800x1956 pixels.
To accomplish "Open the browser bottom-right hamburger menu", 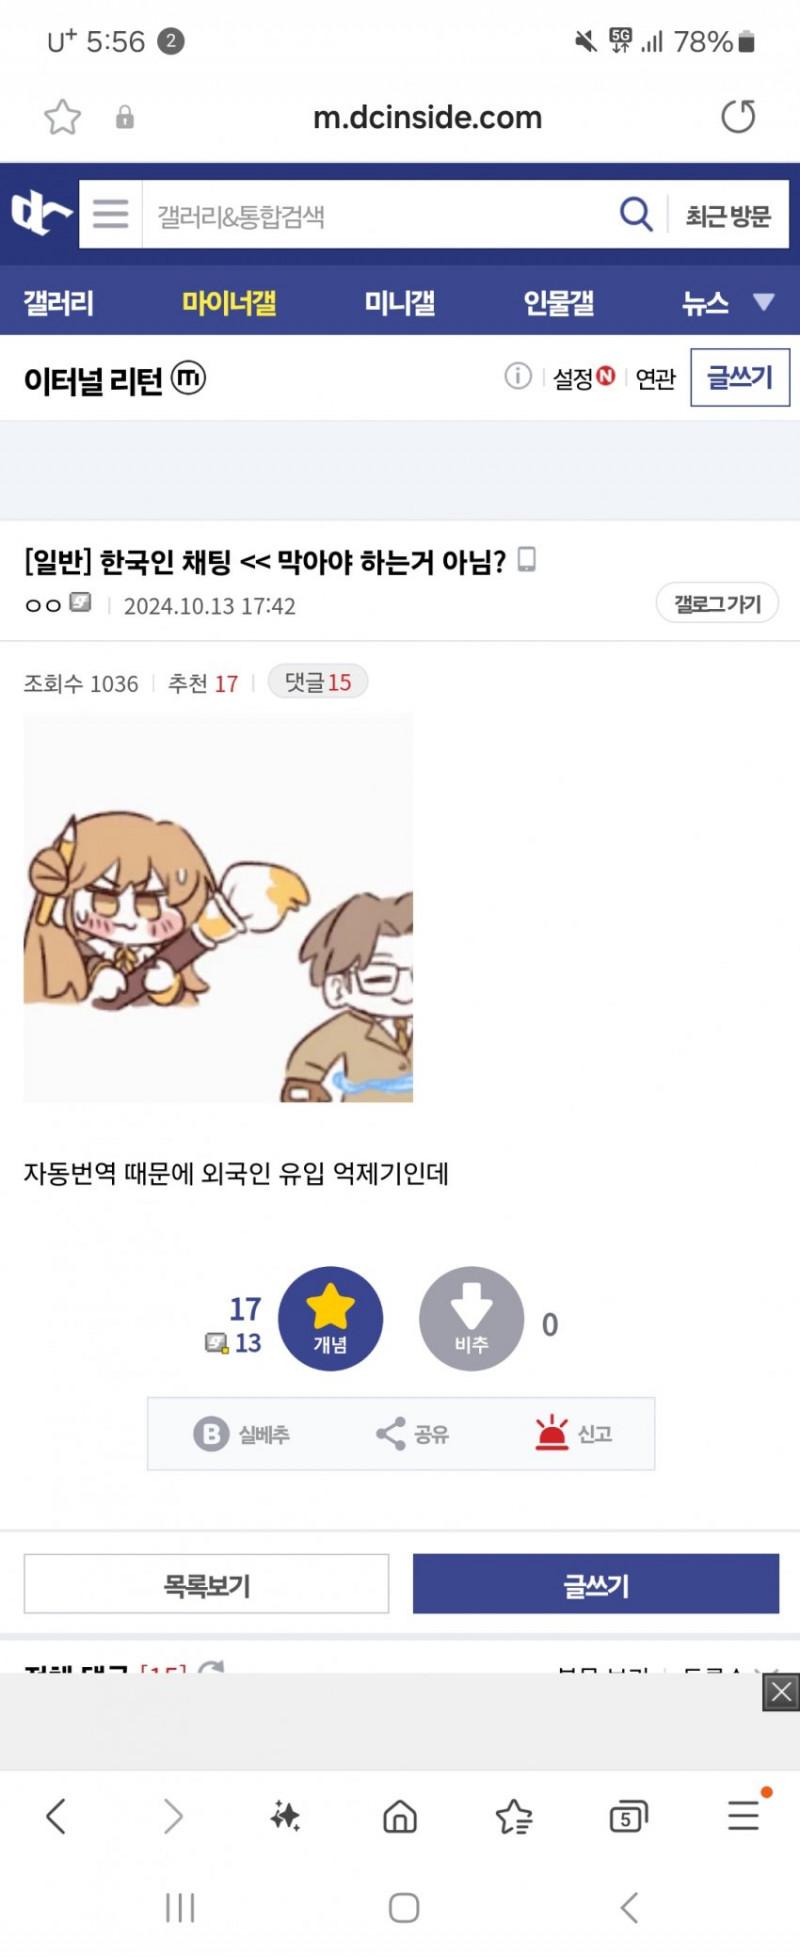I will 743,1816.
